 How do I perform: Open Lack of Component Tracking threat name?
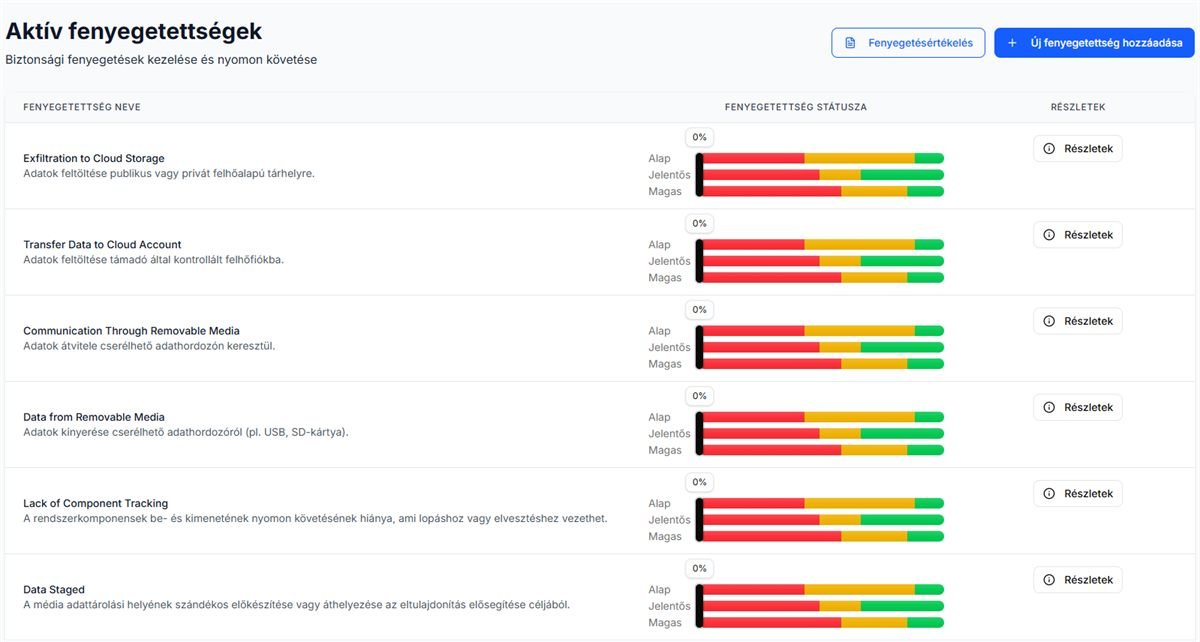96,503
